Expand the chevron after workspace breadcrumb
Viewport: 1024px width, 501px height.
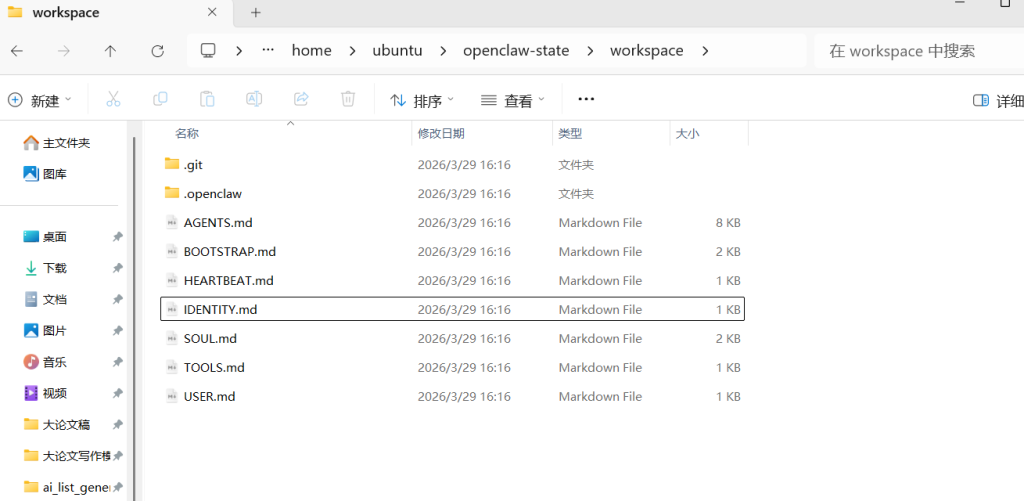(705, 51)
